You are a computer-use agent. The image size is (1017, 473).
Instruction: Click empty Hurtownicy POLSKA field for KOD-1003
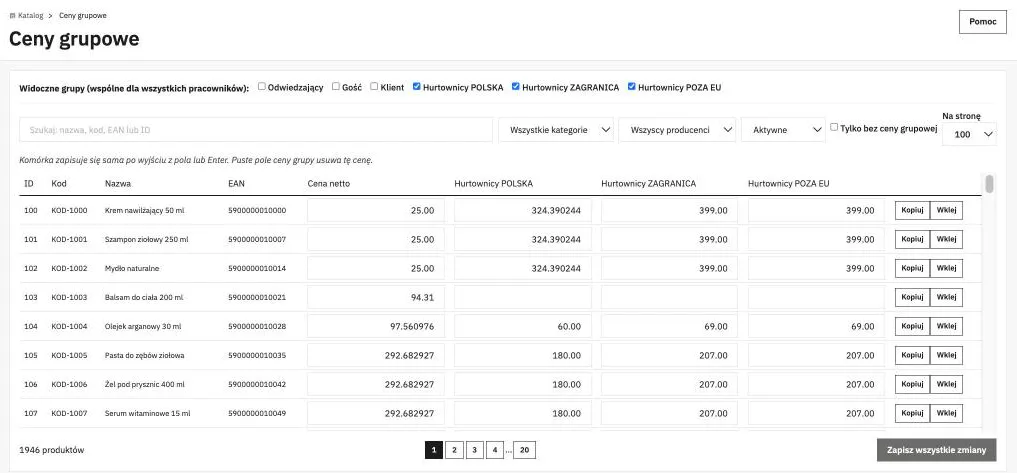(x=523, y=297)
